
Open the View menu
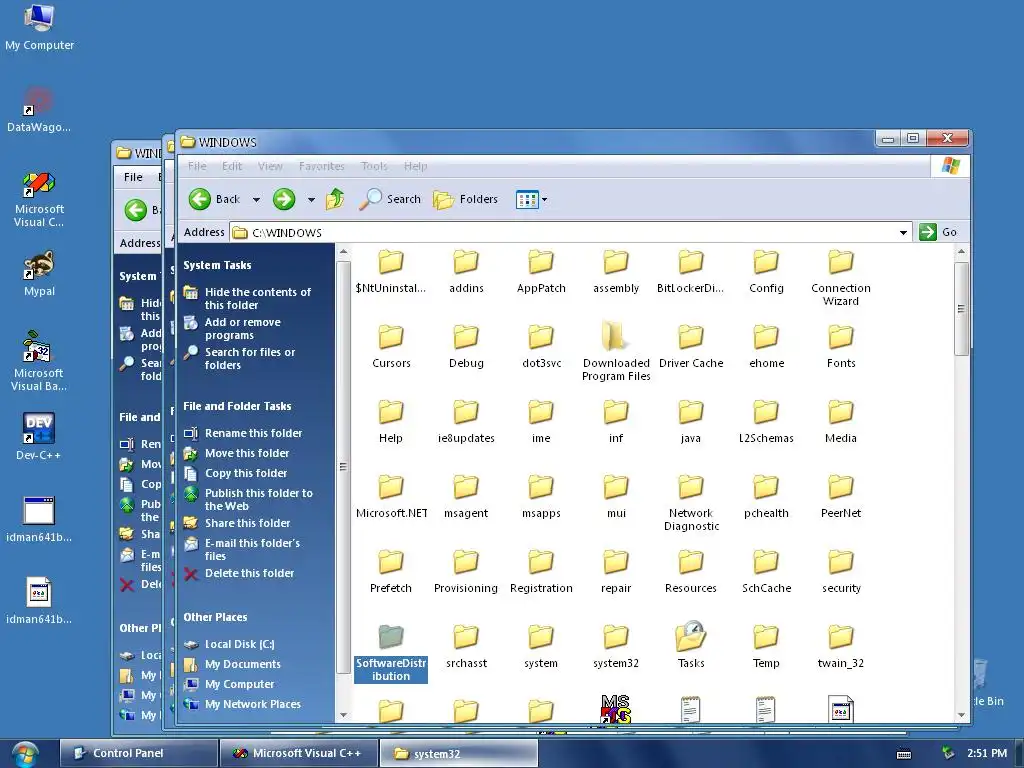pos(270,166)
